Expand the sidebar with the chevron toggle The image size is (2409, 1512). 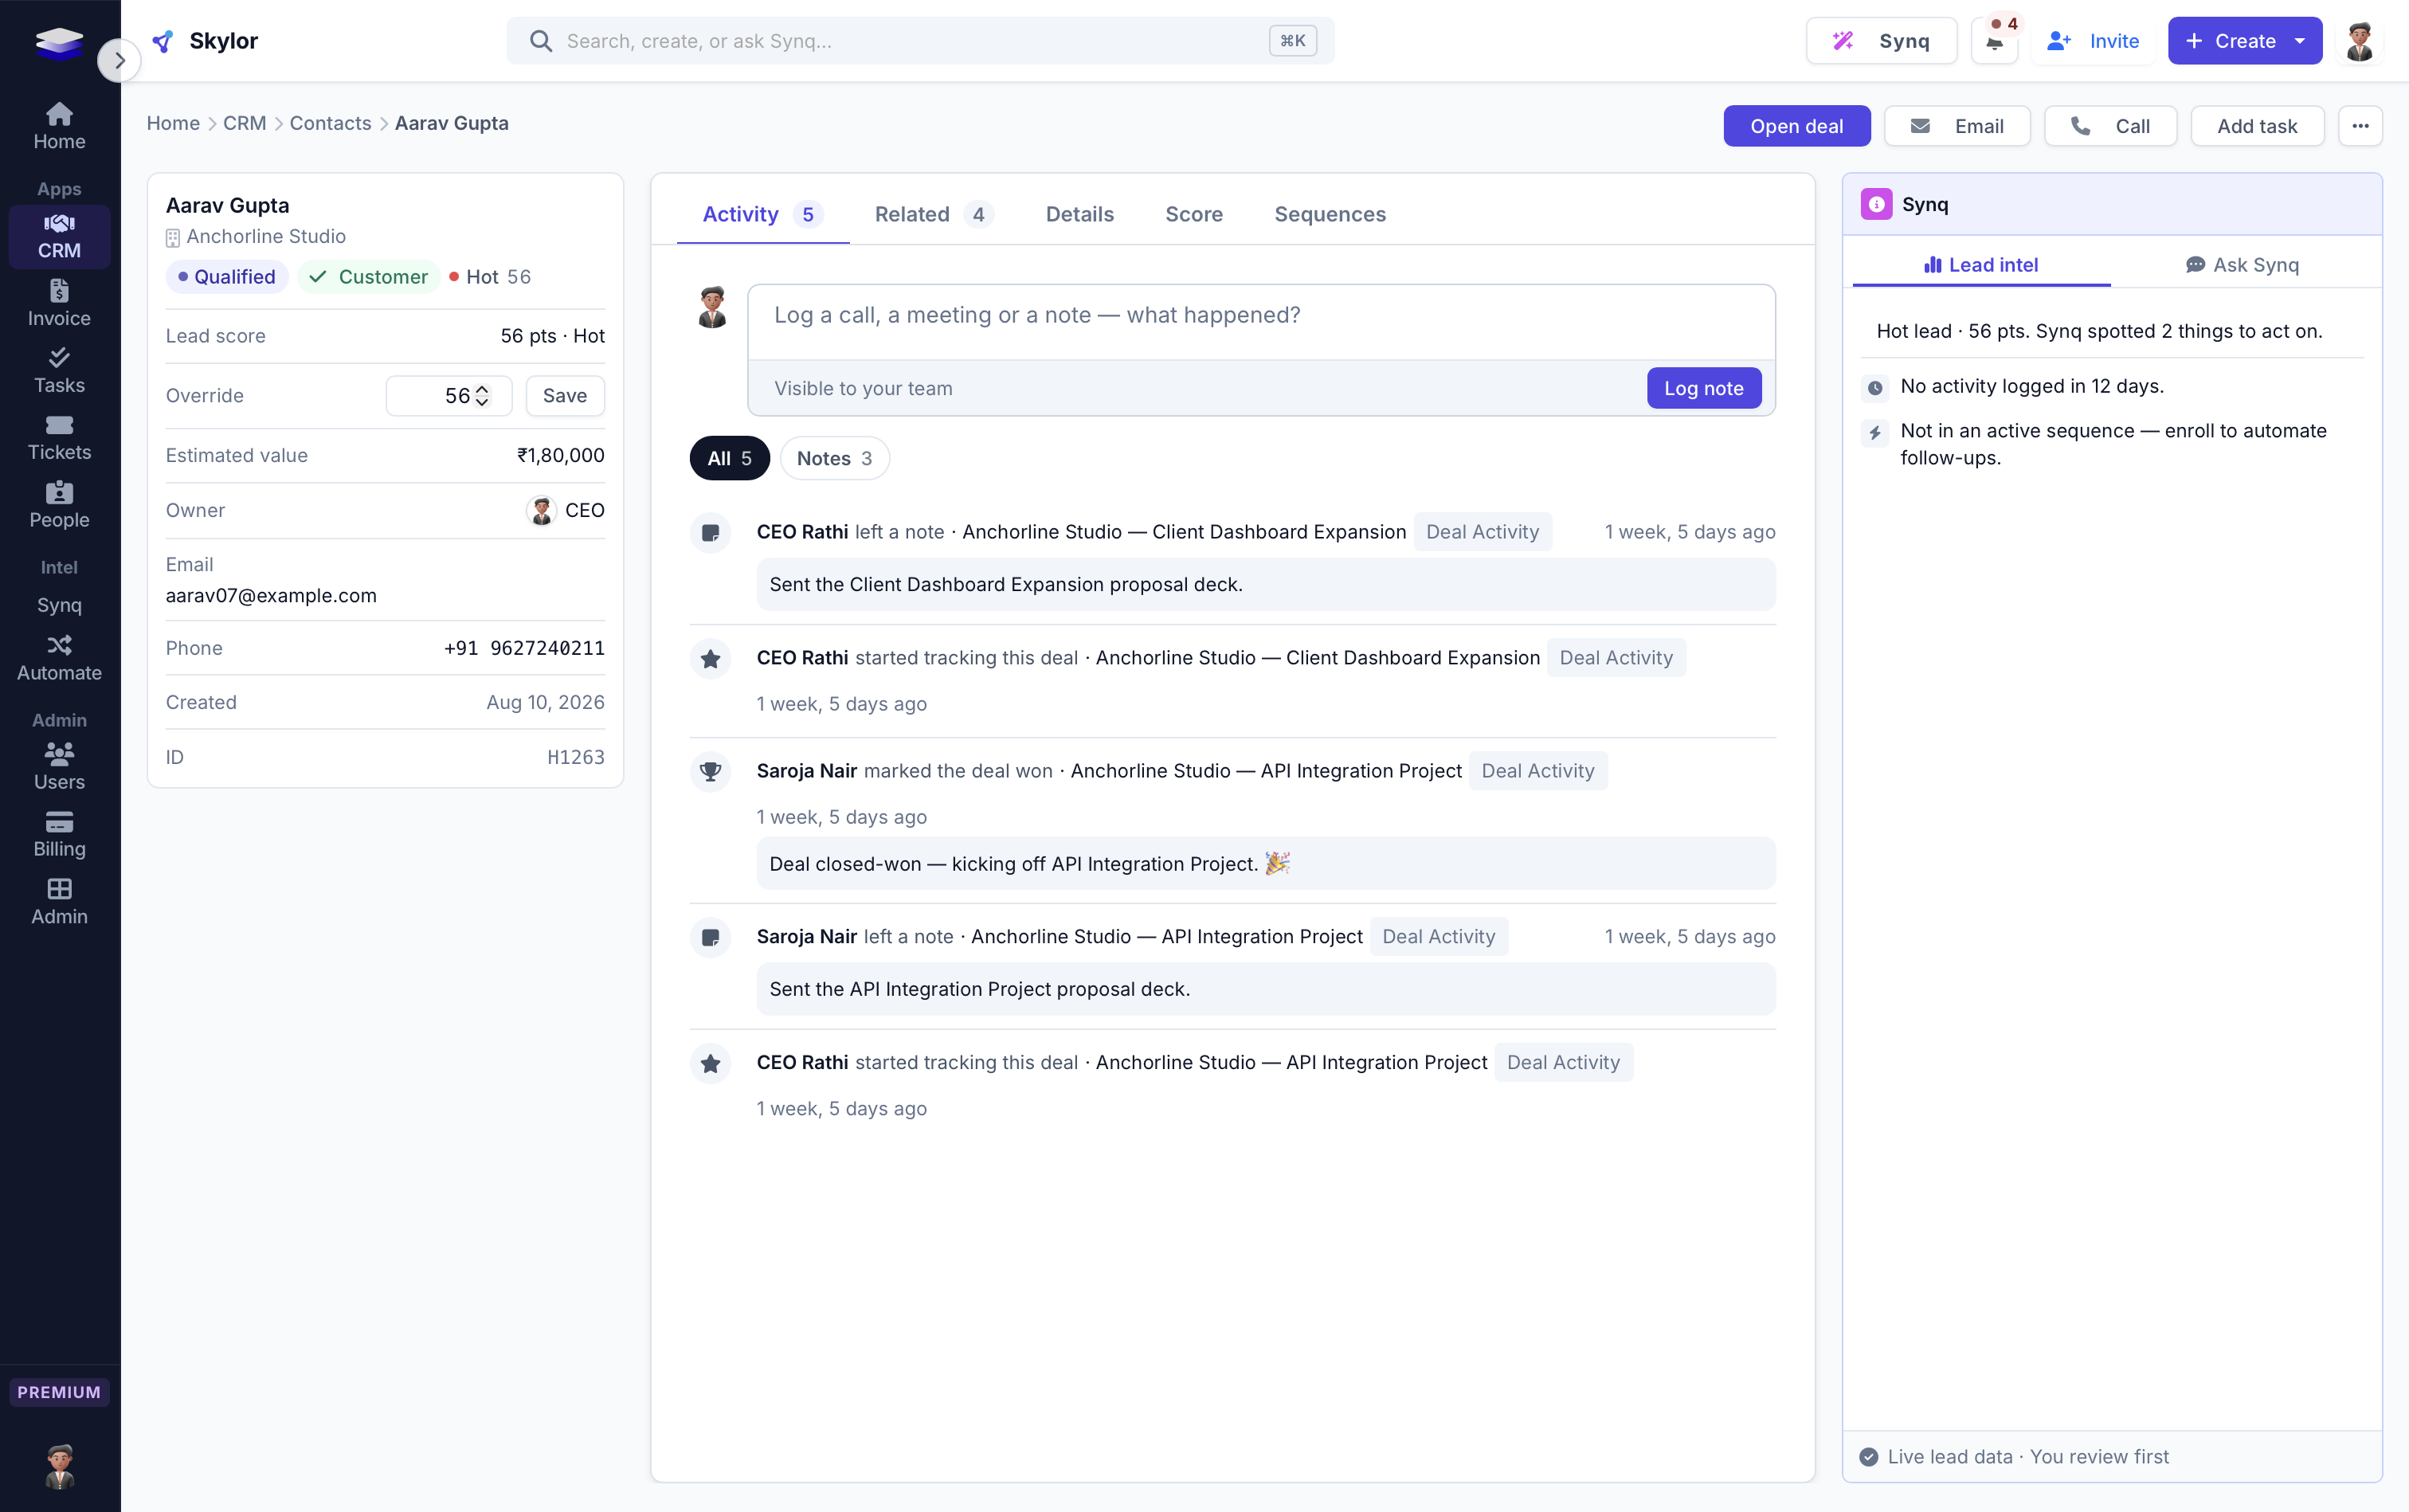[x=119, y=61]
